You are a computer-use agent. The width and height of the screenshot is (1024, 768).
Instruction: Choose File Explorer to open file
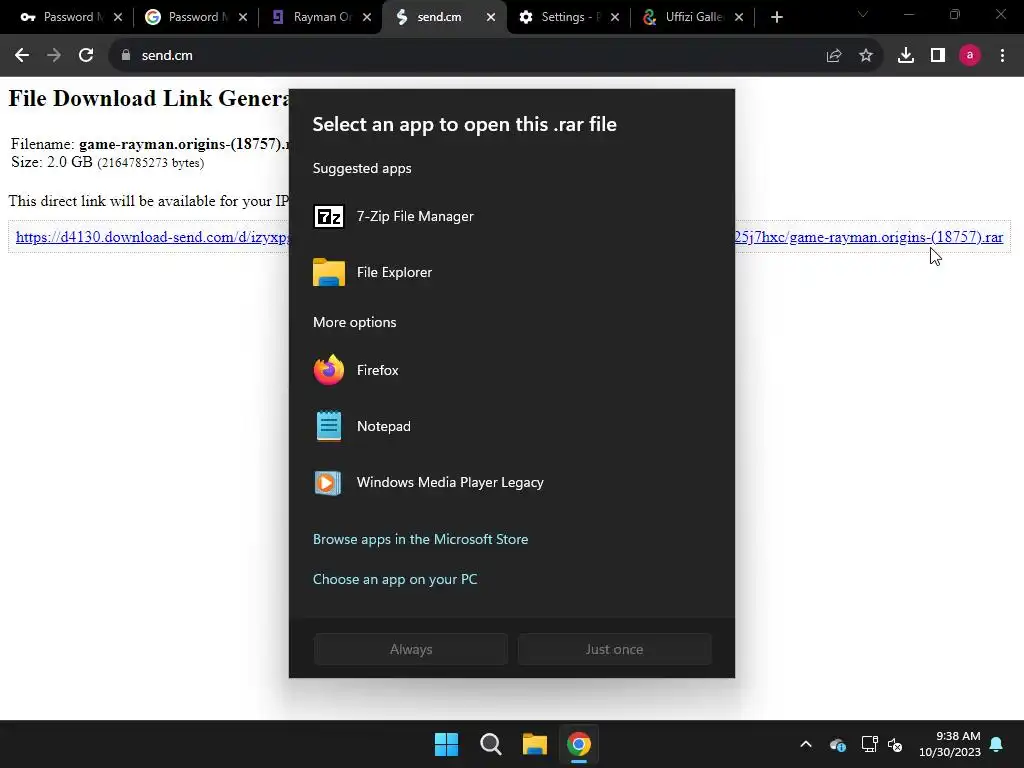pos(511,272)
